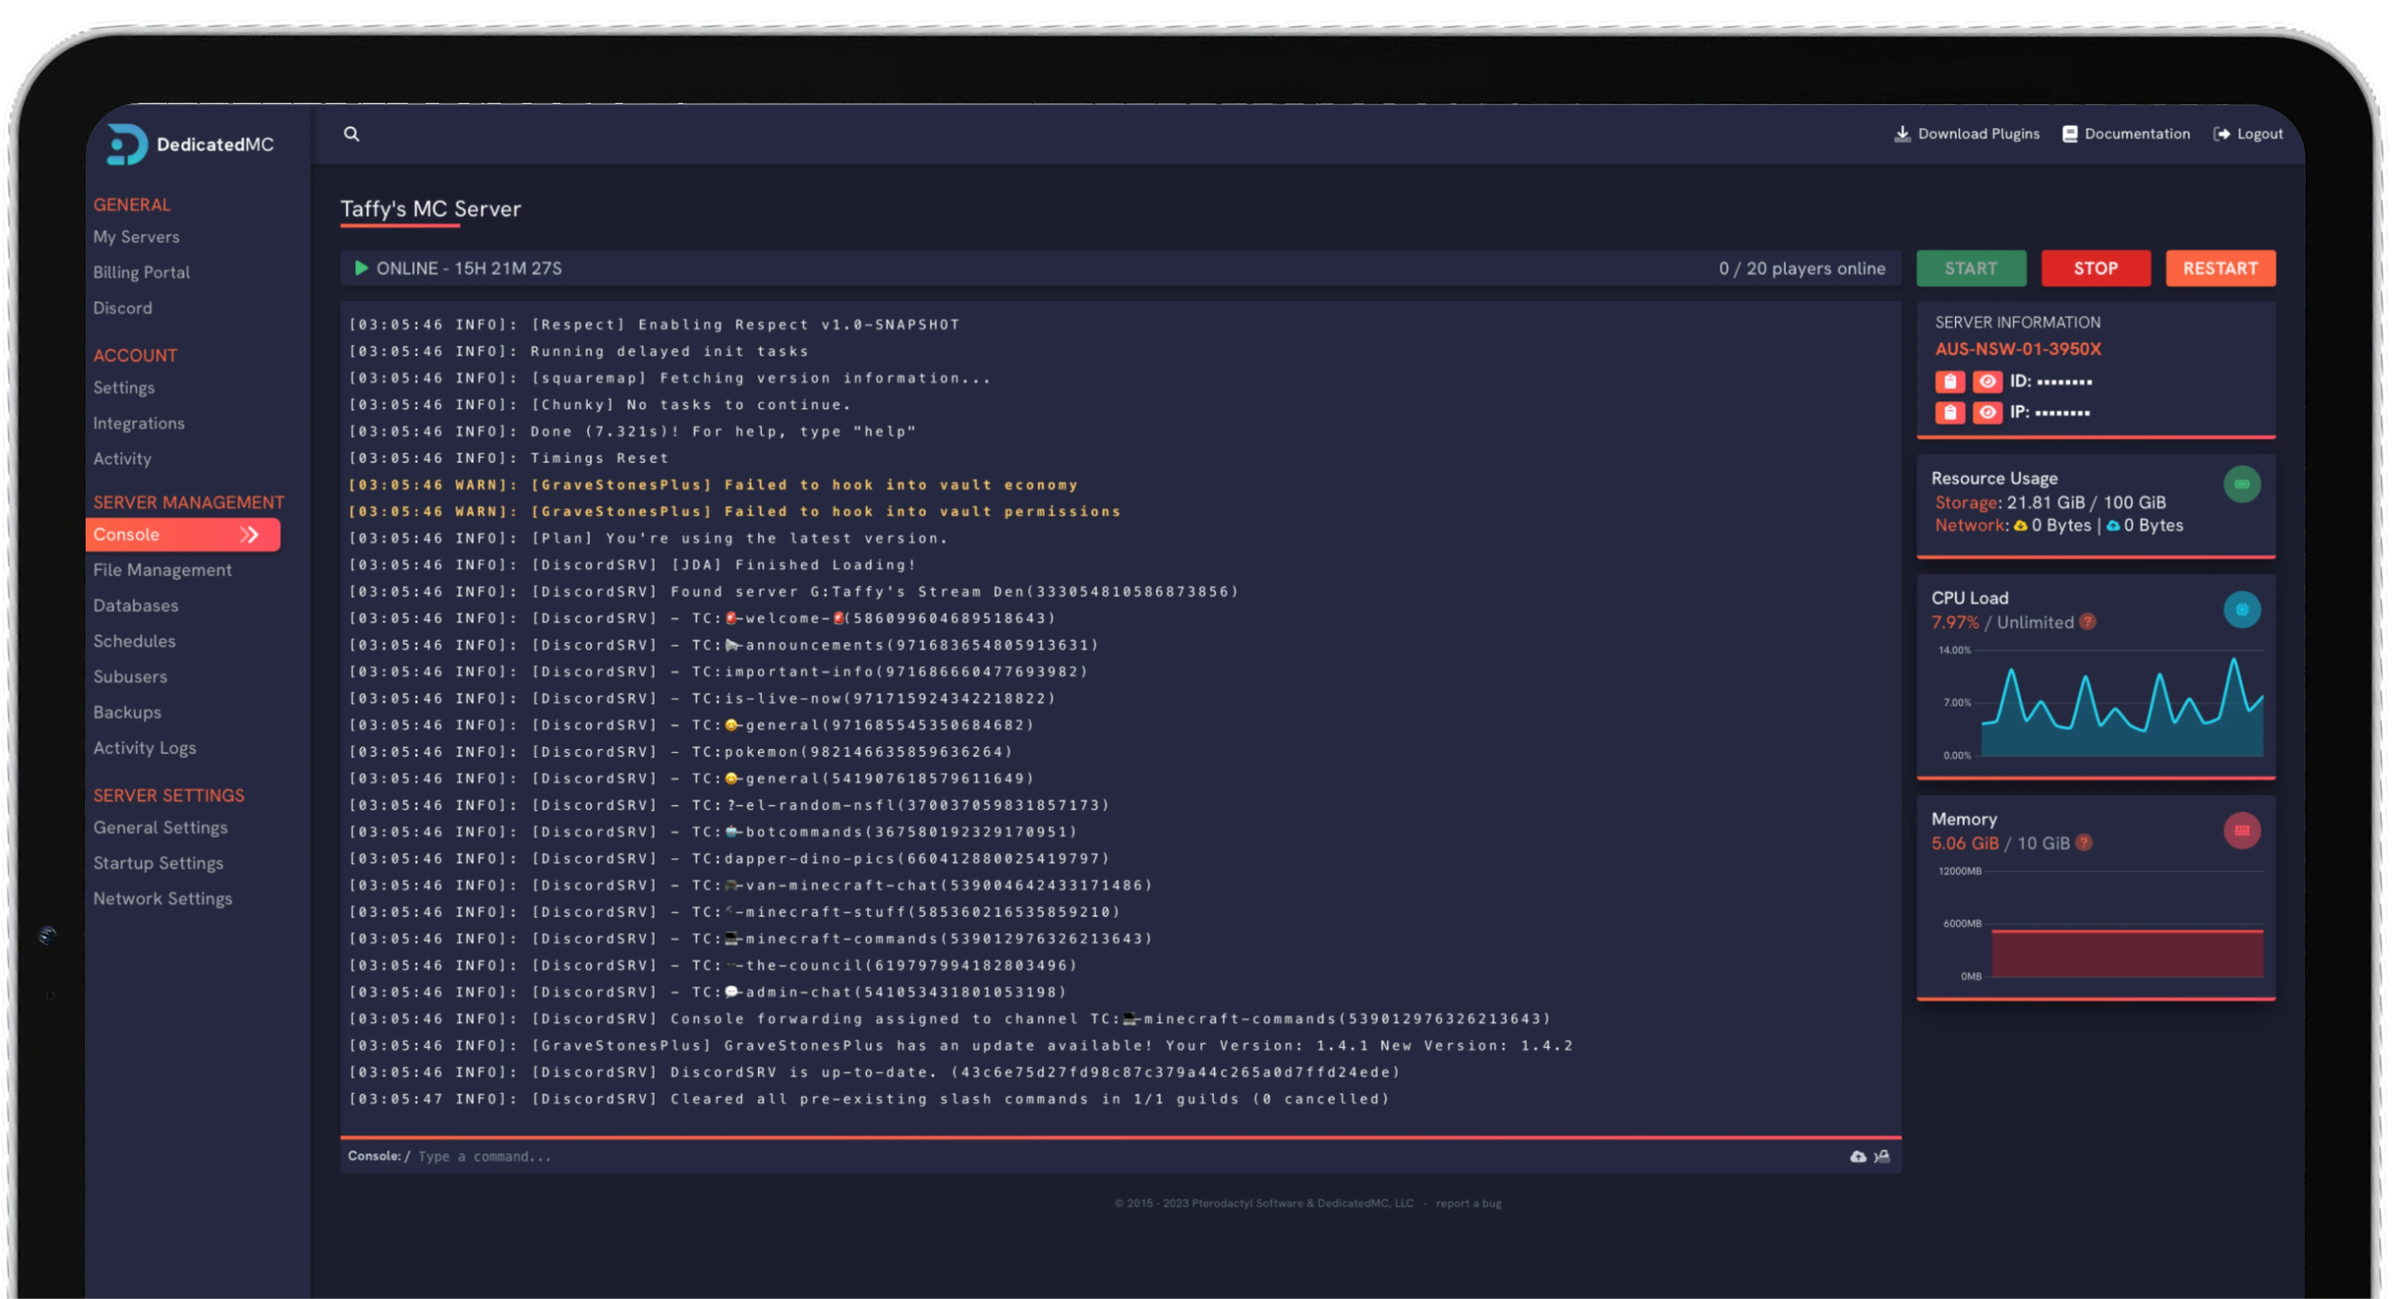Select Console in Server Management
2400x1299 pixels.
(183, 534)
